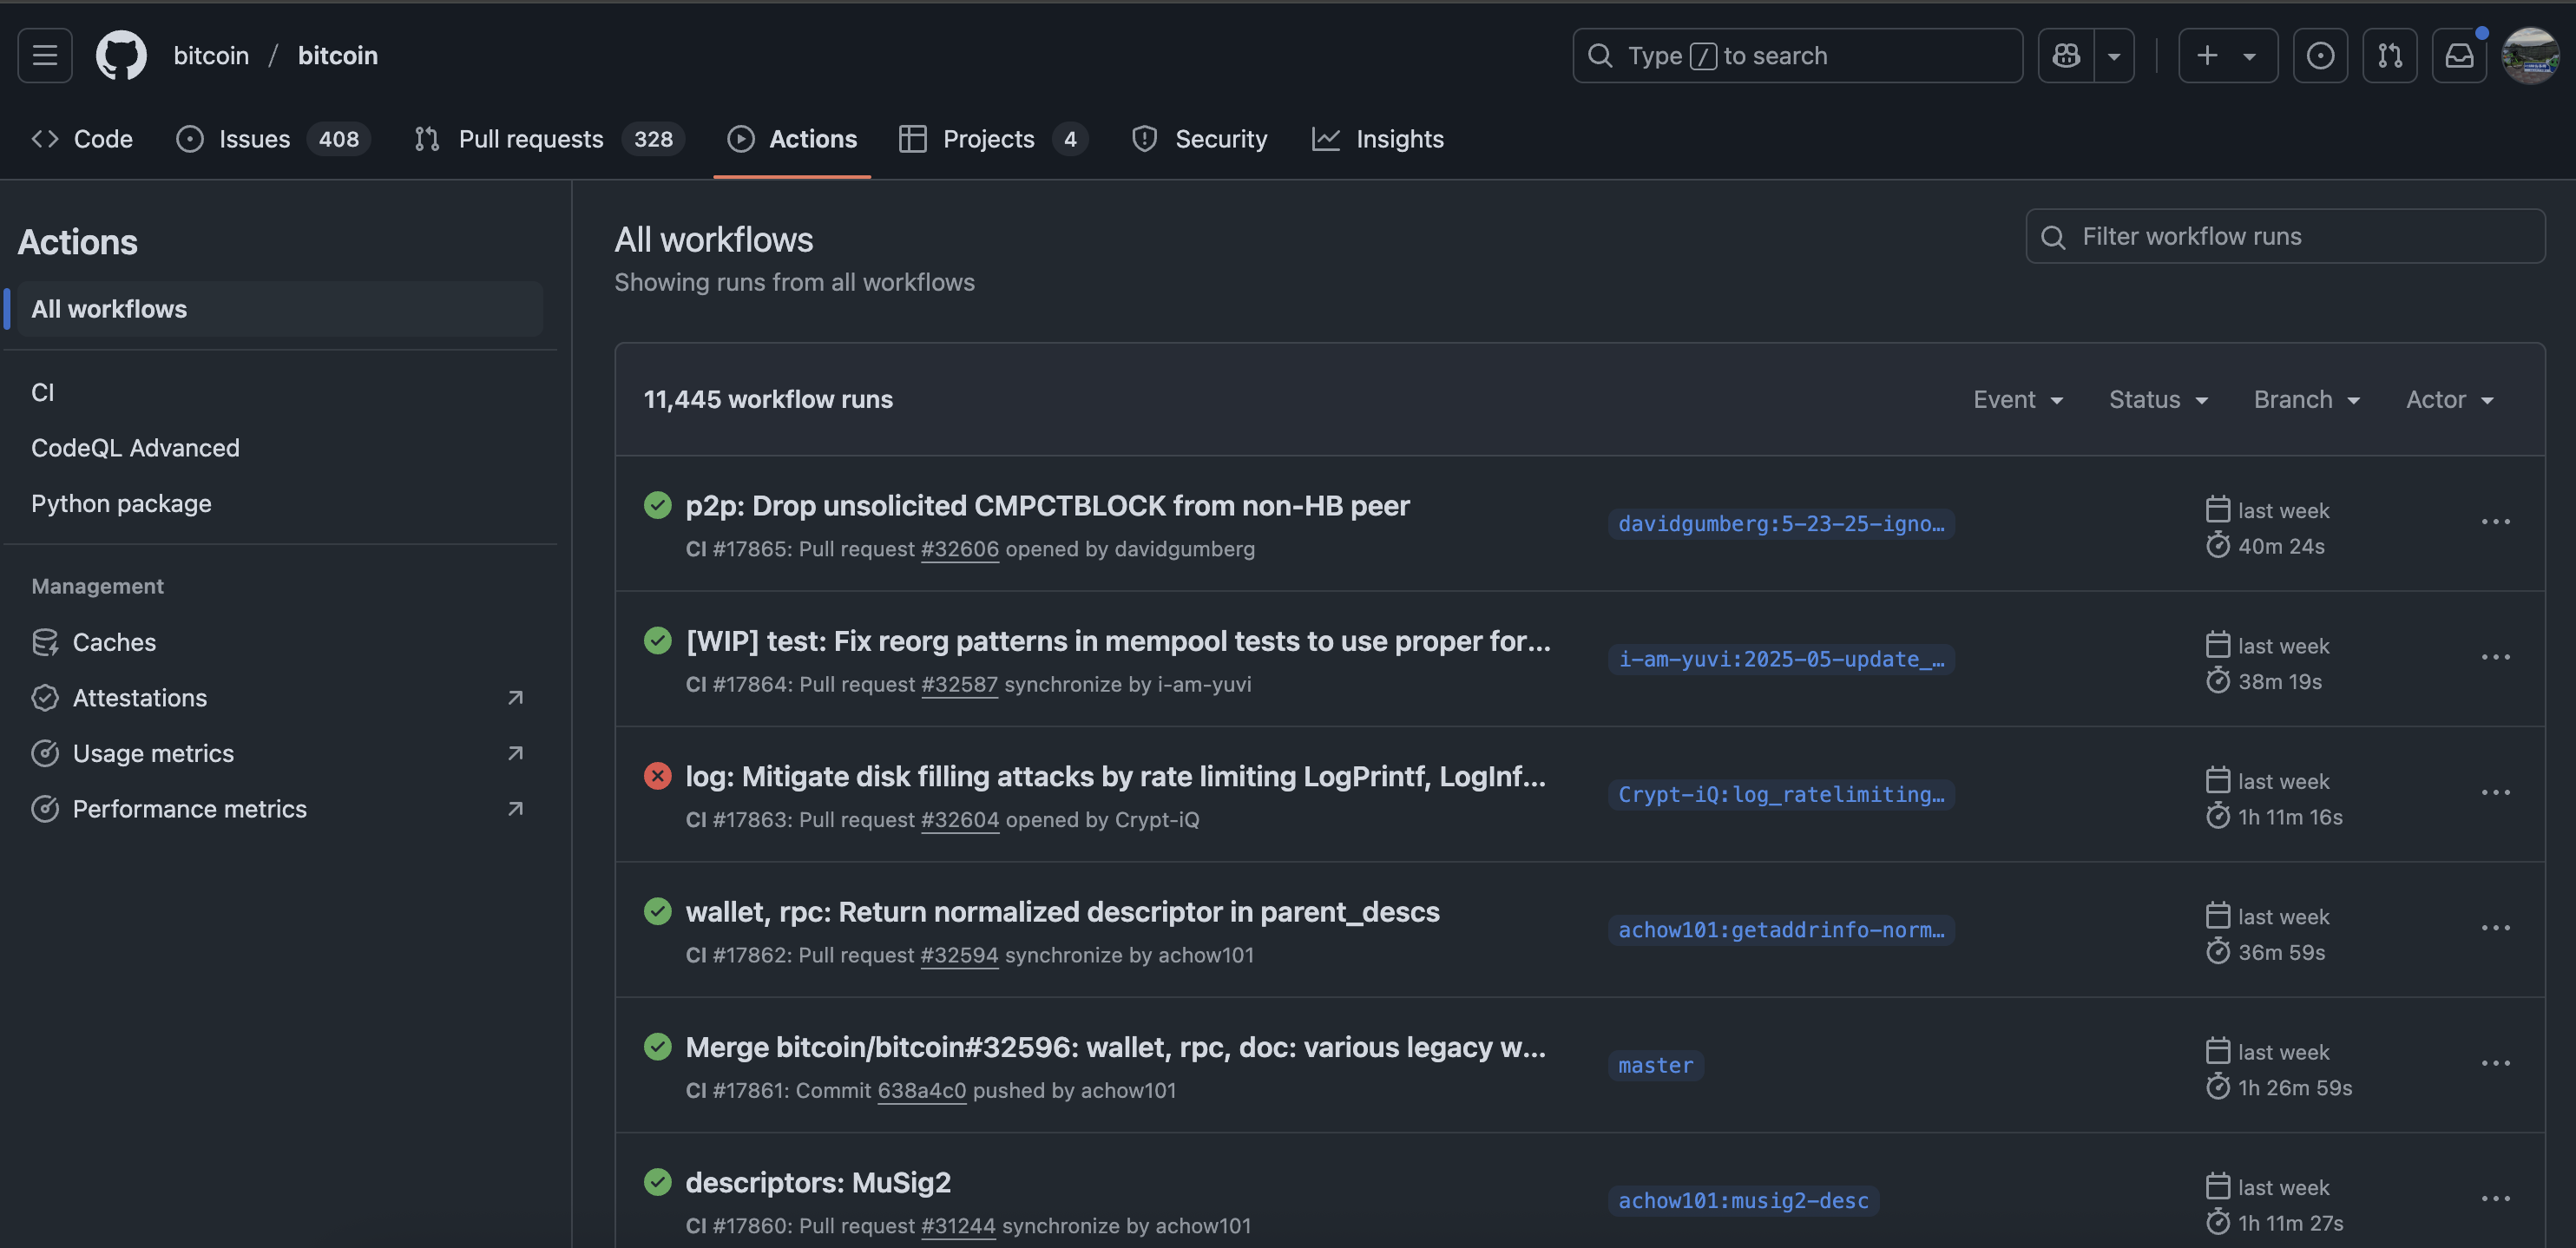Switch to the Security tab
The width and height of the screenshot is (2576, 1248).
point(1199,139)
